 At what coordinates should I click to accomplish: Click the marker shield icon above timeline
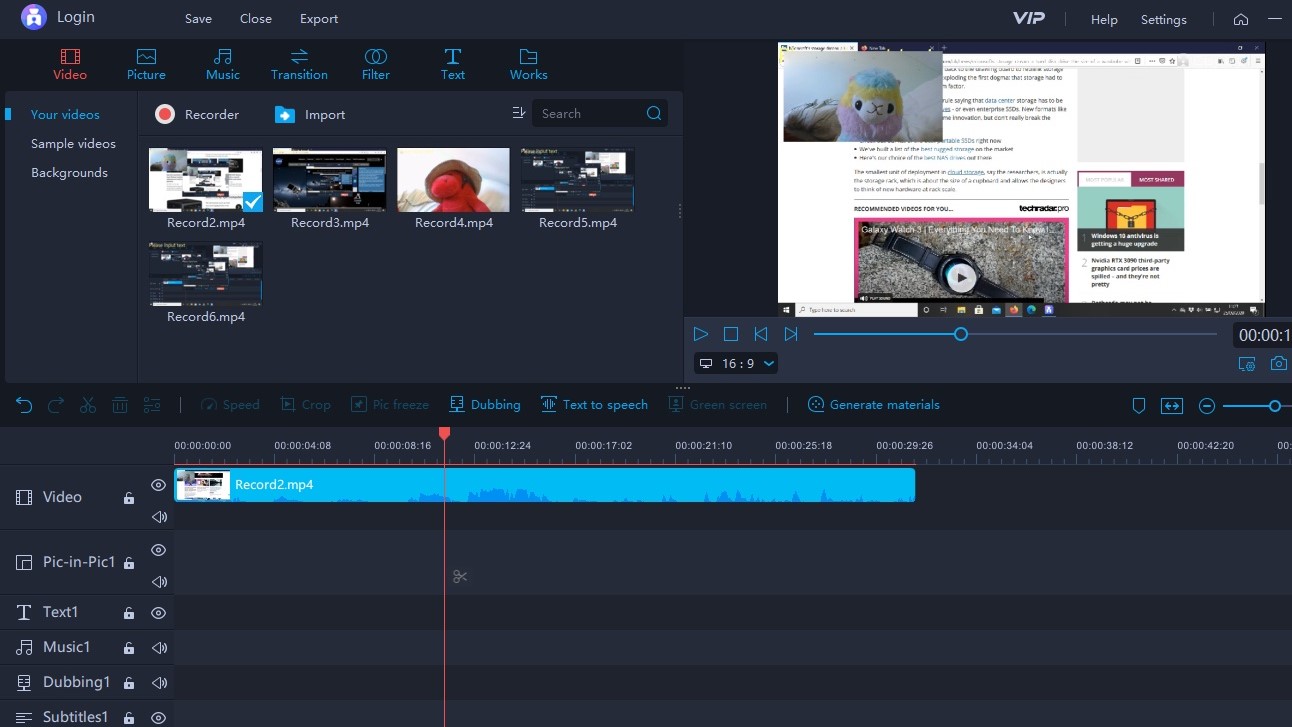coord(1138,406)
